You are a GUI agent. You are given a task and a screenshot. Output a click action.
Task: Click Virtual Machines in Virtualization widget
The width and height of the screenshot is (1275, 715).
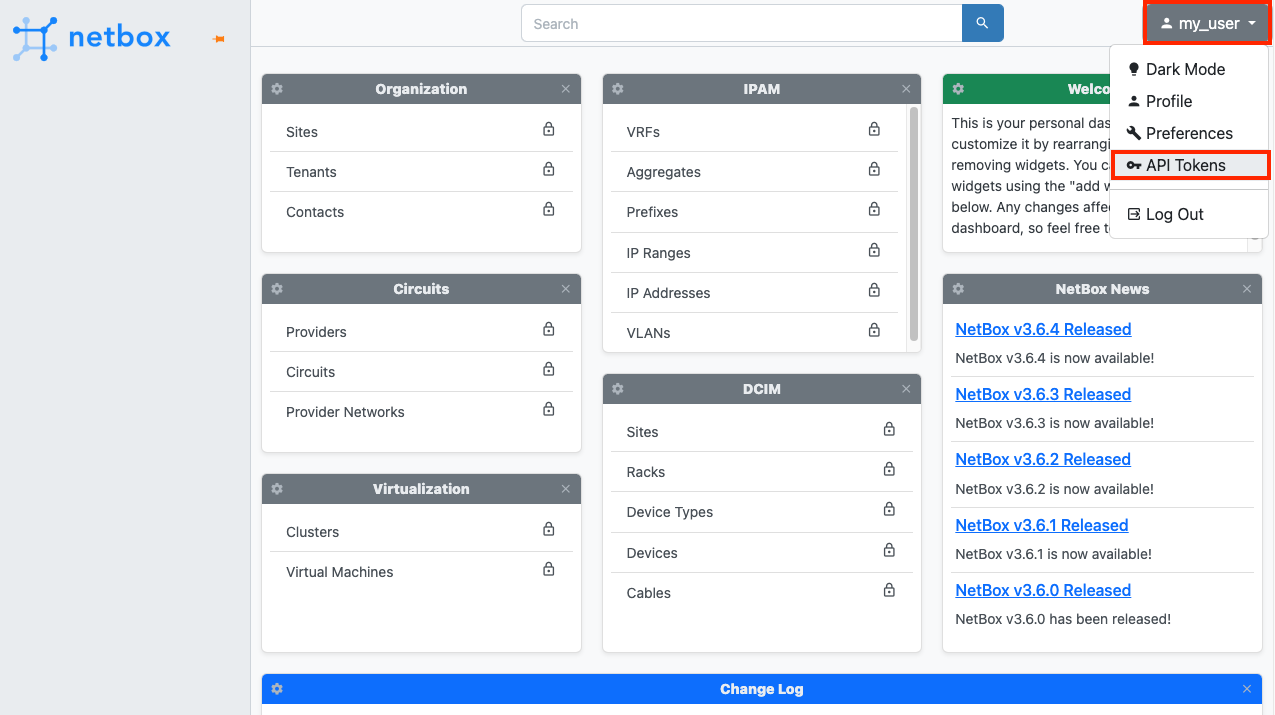pos(339,572)
